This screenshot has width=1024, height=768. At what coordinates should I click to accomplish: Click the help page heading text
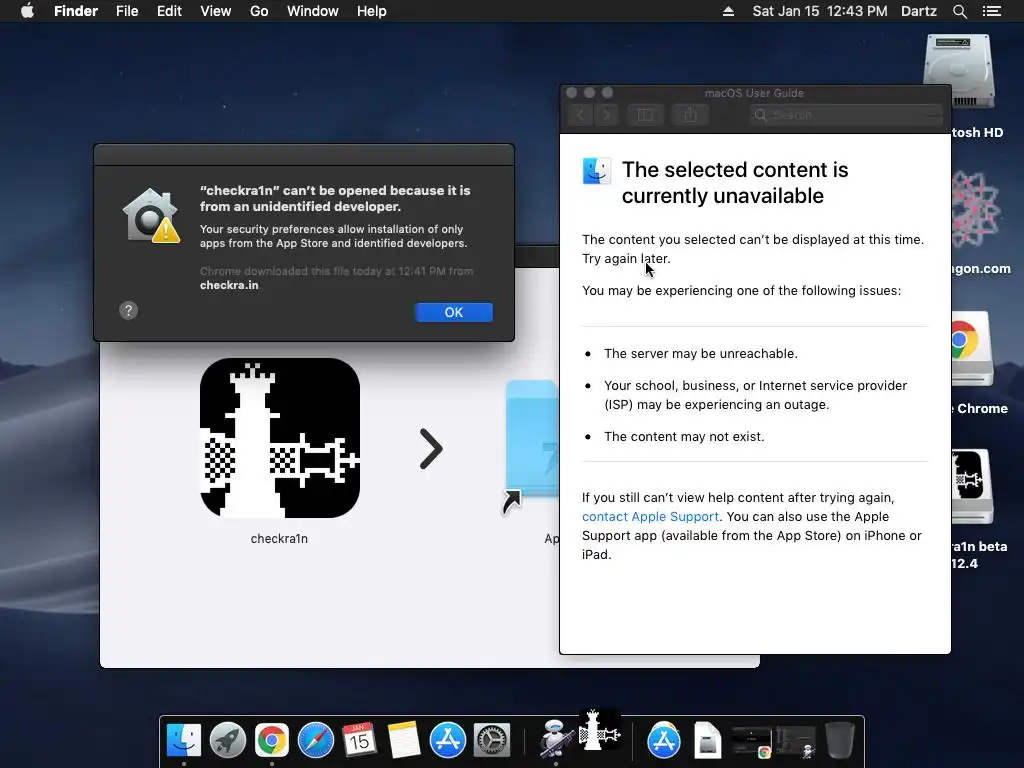point(735,183)
